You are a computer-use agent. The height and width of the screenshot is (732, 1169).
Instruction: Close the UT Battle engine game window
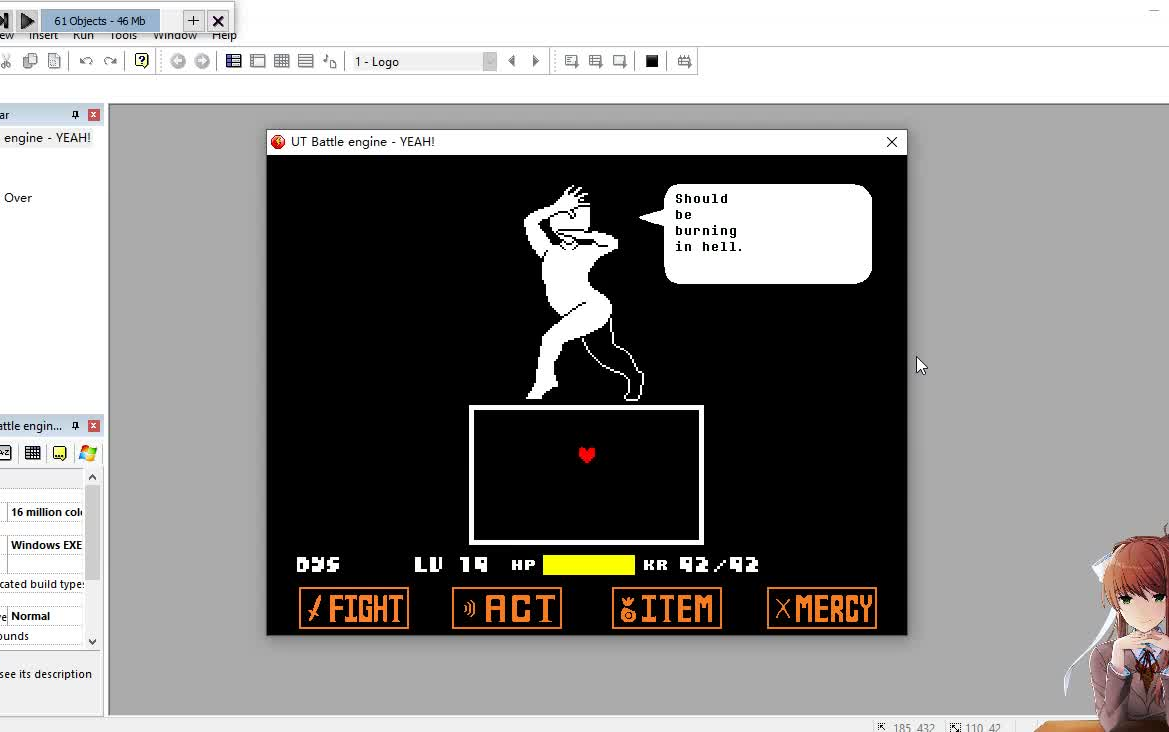point(892,142)
